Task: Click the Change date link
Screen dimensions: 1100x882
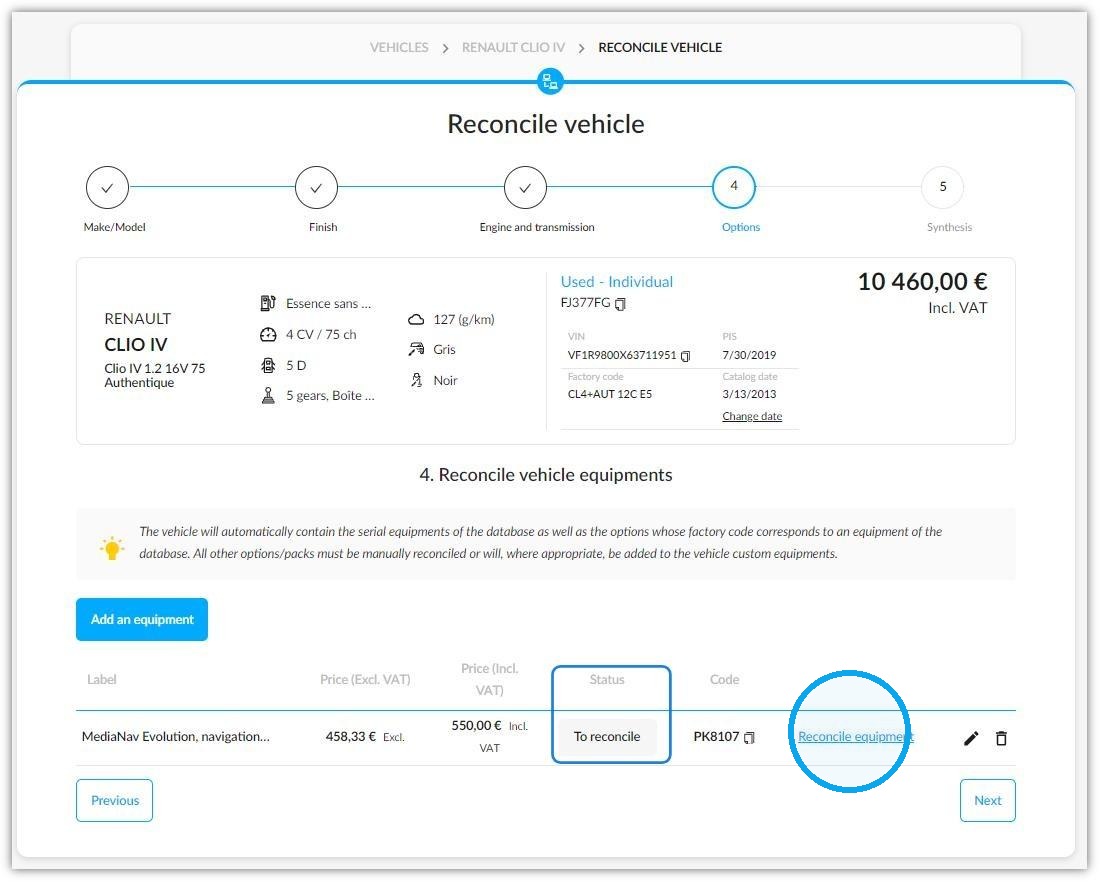Action: coord(752,416)
